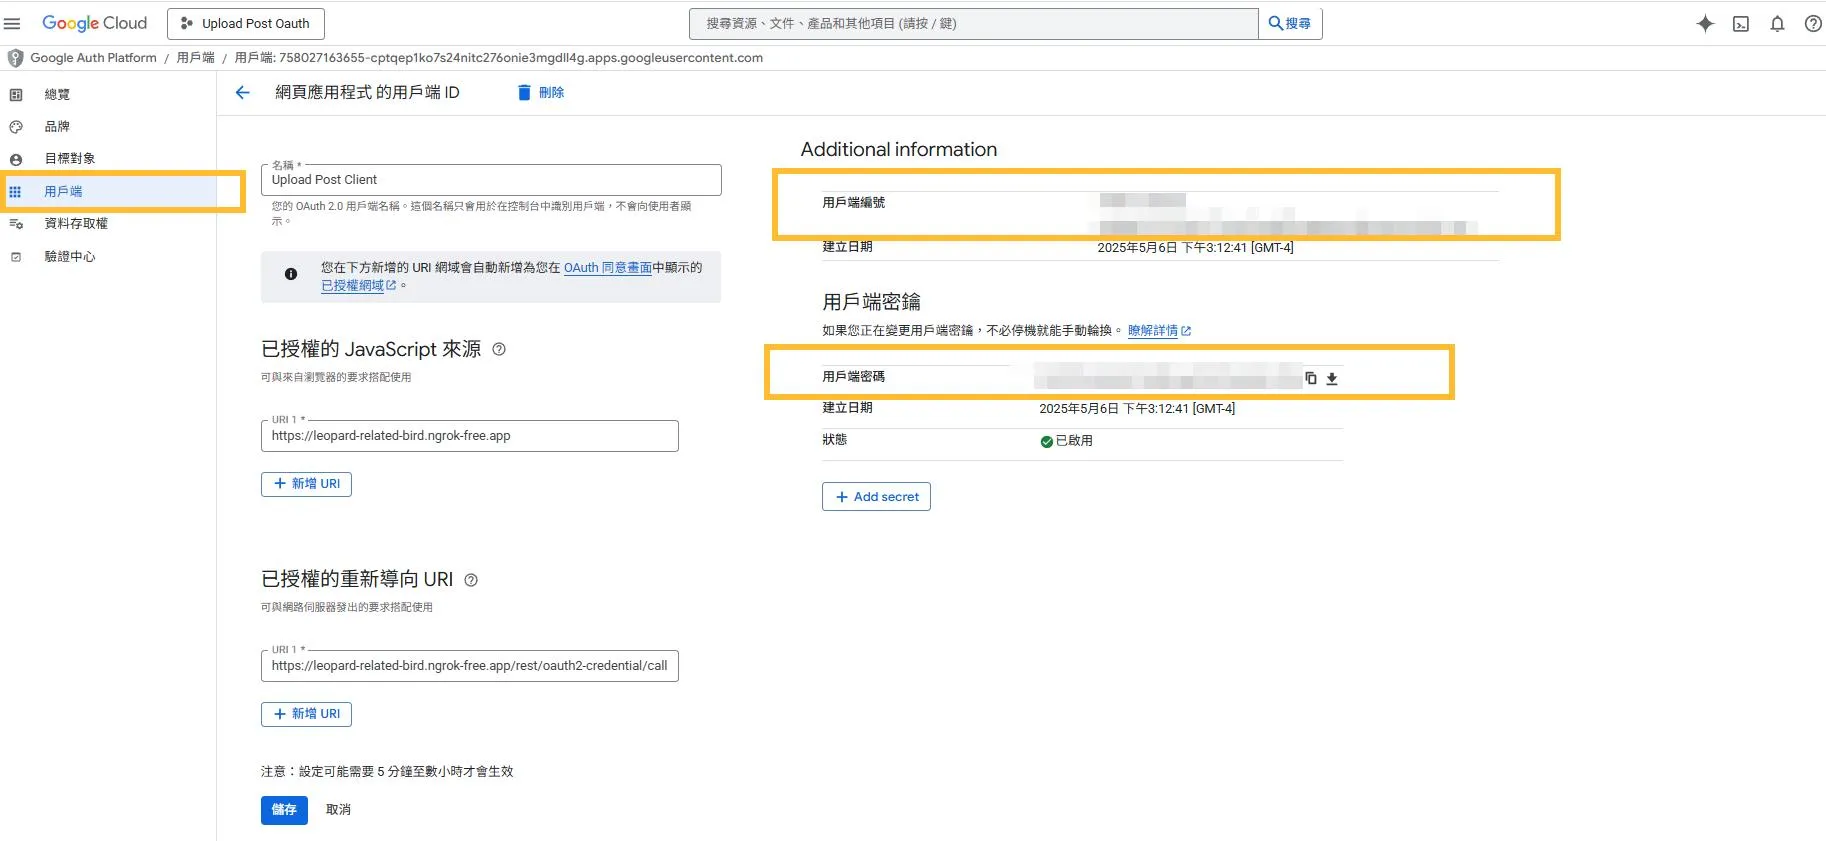Click the back arrow beside page title
Screen dimensions: 1826x841
[x=242, y=93]
